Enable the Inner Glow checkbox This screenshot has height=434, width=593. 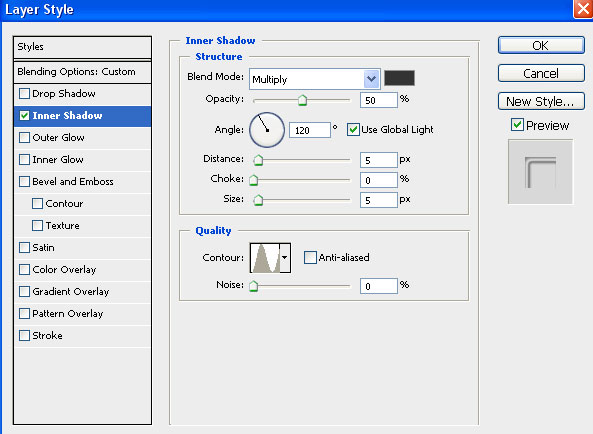[x=25, y=159]
